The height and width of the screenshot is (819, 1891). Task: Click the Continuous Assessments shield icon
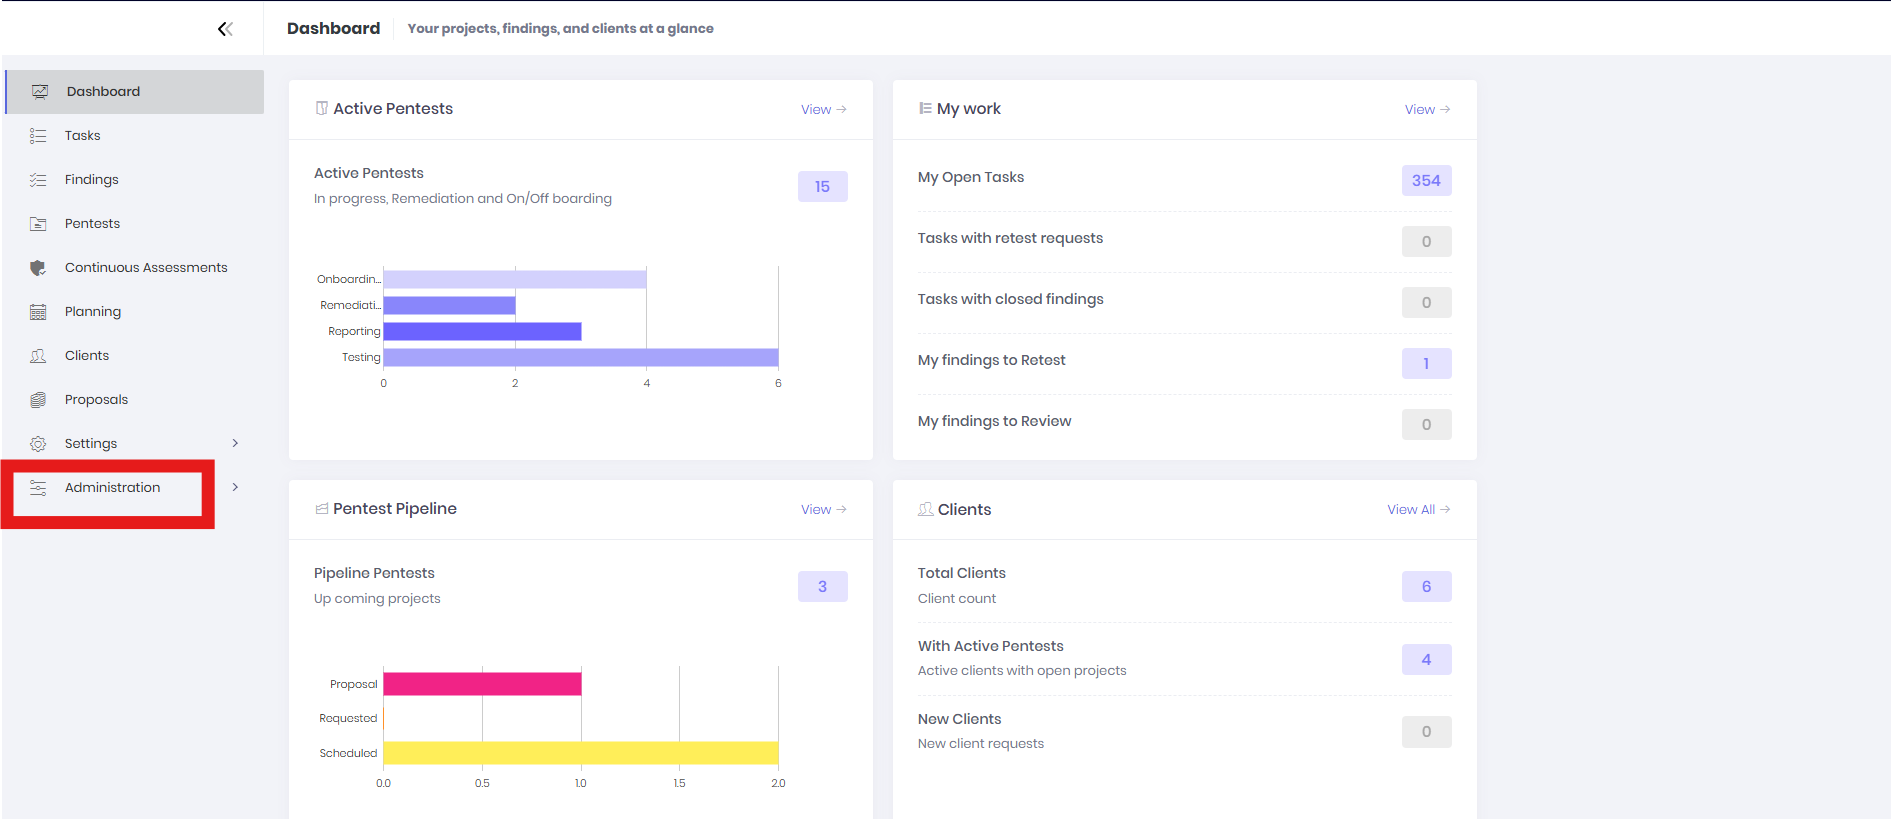point(38,268)
